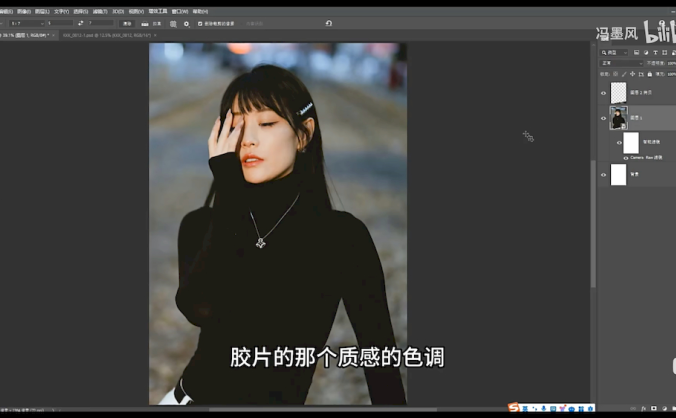The width and height of the screenshot is (676, 418).
Task: Toggle smart filters visibility eye
Action: tap(619, 143)
